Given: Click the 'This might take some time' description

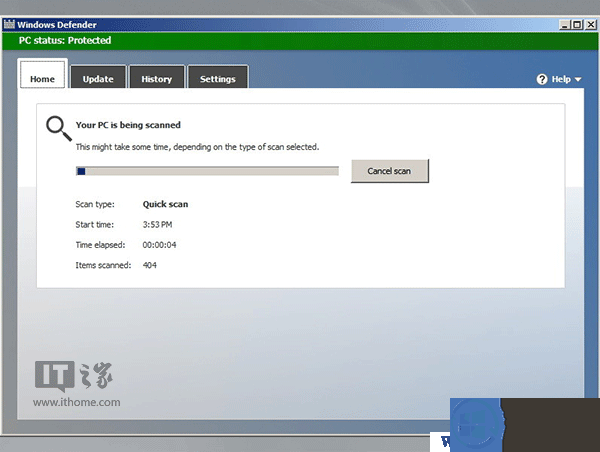Looking at the screenshot, I should (x=197, y=147).
